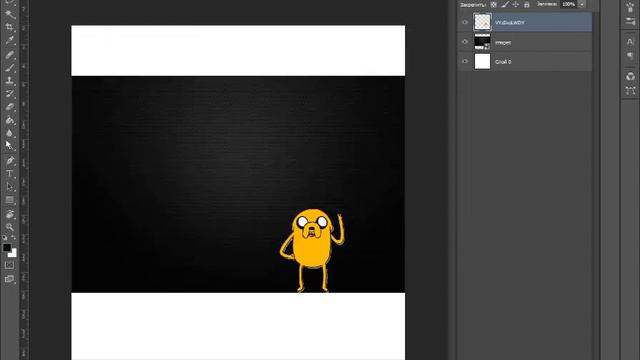
Task: Select the Healing Brush tool
Action: pyautogui.click(x=9, y=54)
